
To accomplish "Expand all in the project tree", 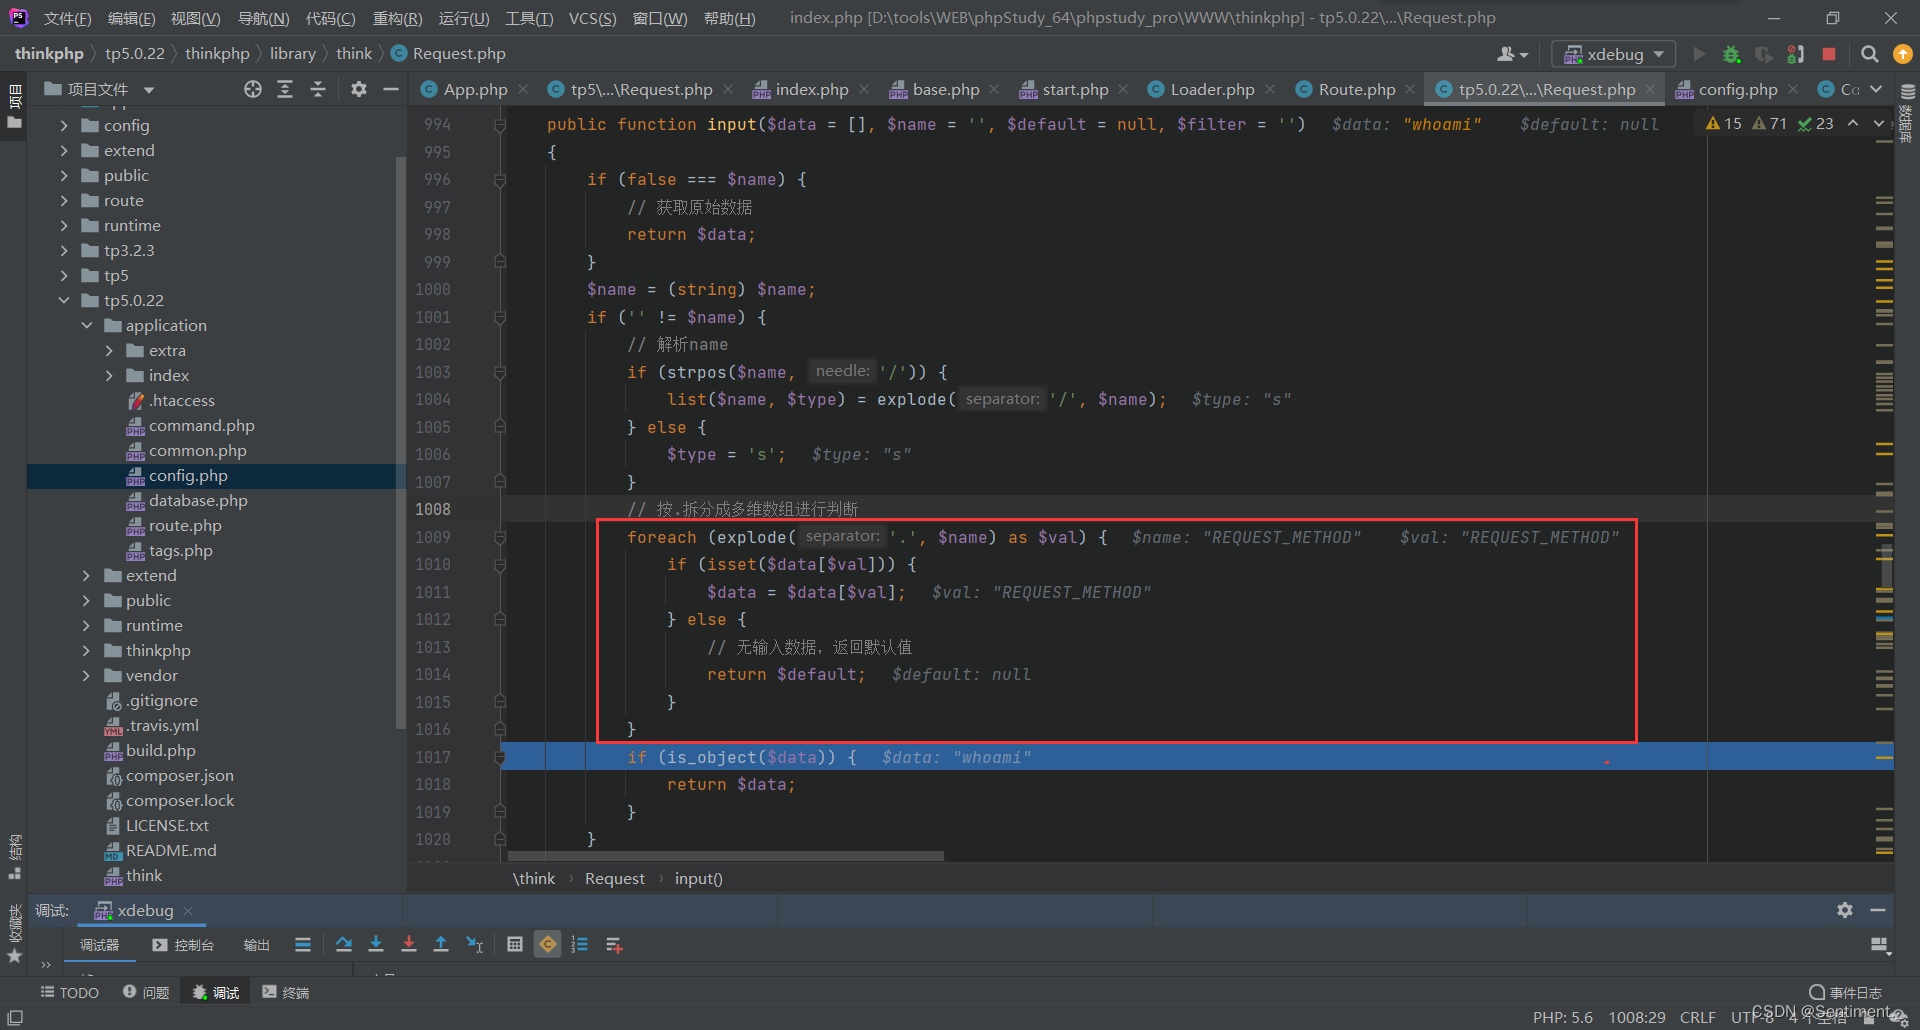I will point(285,90).
